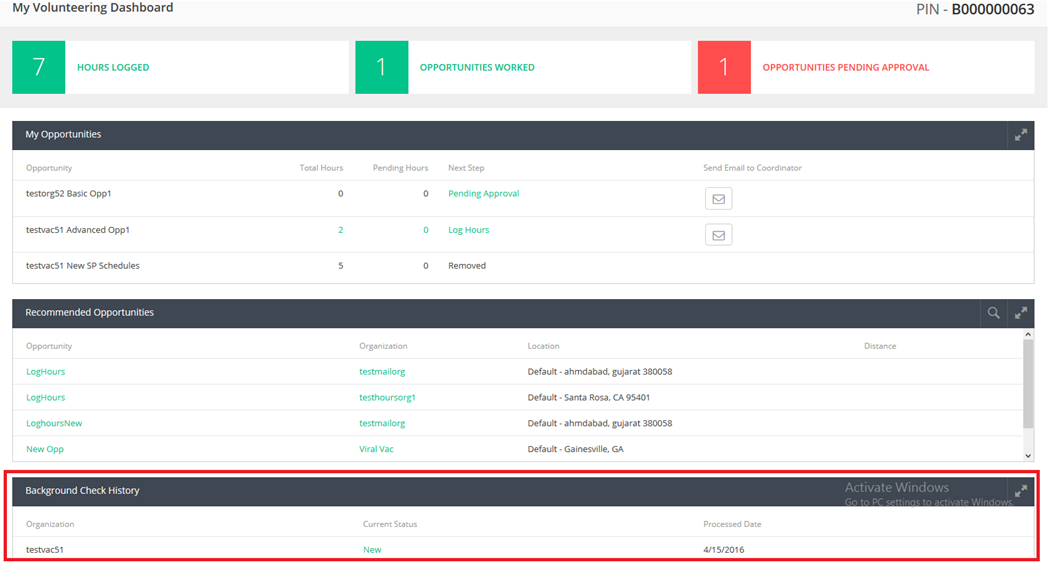Search recommended opportunities with magnifier icon
This screenshot has height=563, width=1048.
pyautogui.click(x=994, y=313)
